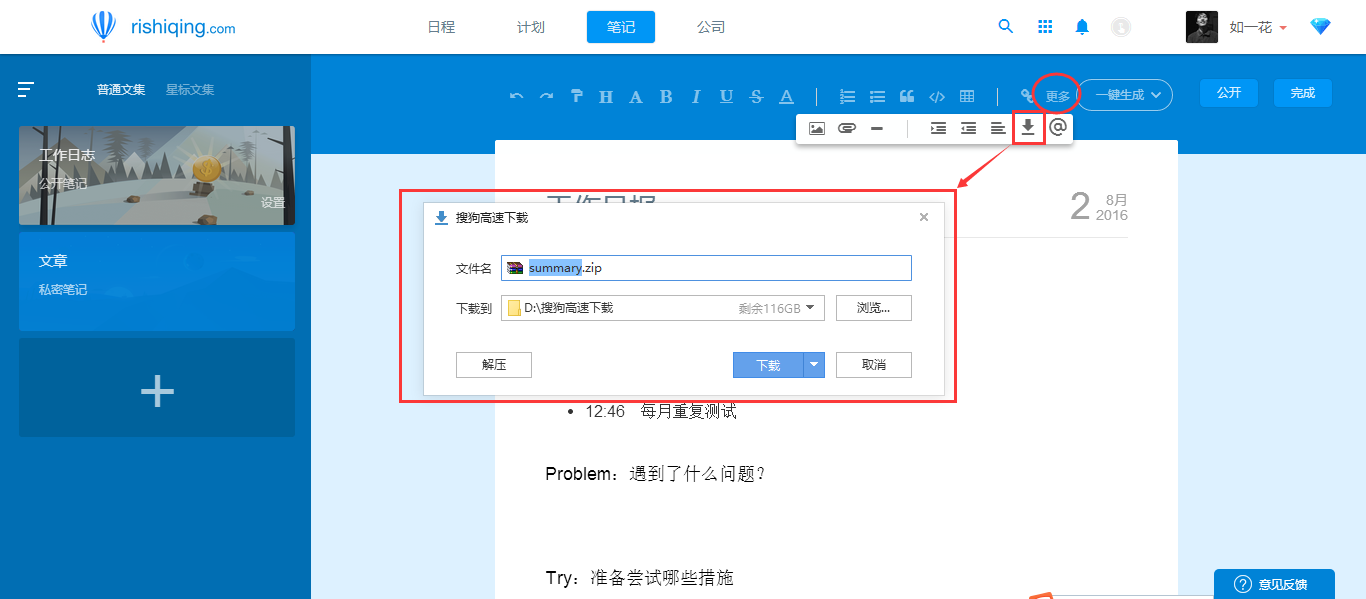Screen dimensions: 1366x599
Task: Click the code block icon
Action: pyautogui.click(x=937, y=95)
